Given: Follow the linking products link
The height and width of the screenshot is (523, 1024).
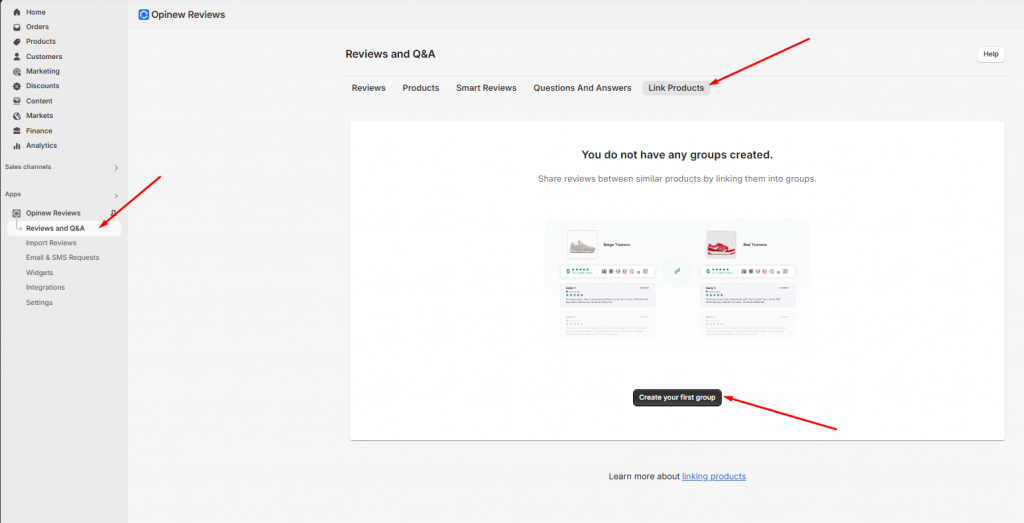Looking at the screenshot, I should tap(713, 476).
